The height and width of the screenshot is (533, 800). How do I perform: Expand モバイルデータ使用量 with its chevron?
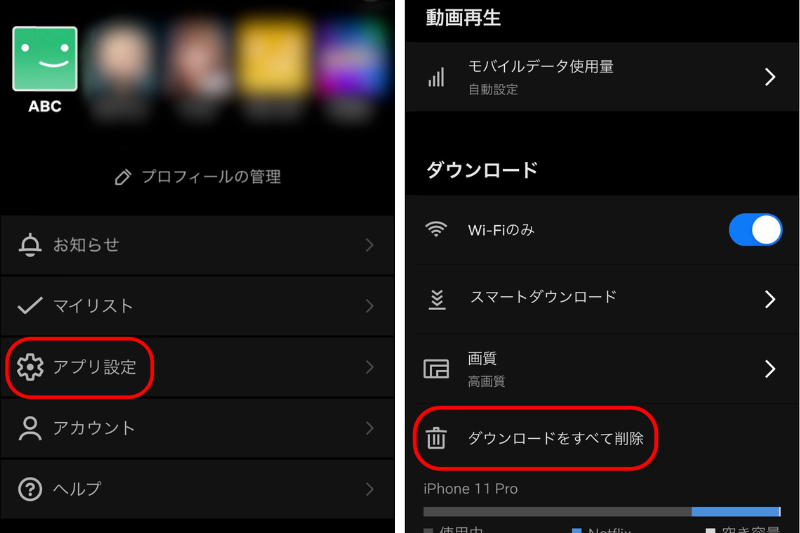point(770,77)
